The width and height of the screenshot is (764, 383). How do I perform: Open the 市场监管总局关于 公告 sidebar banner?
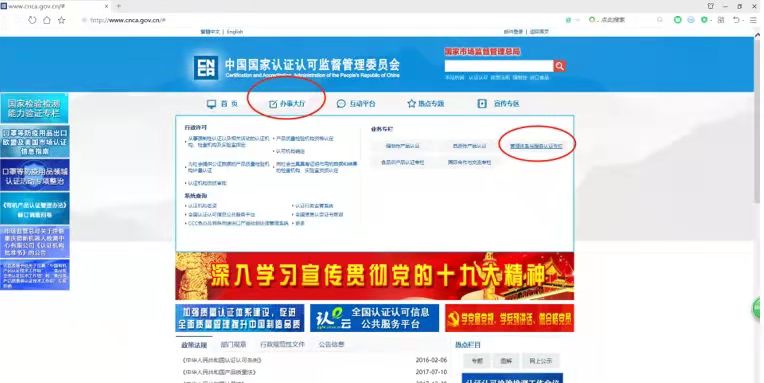(x=35, y=242)
